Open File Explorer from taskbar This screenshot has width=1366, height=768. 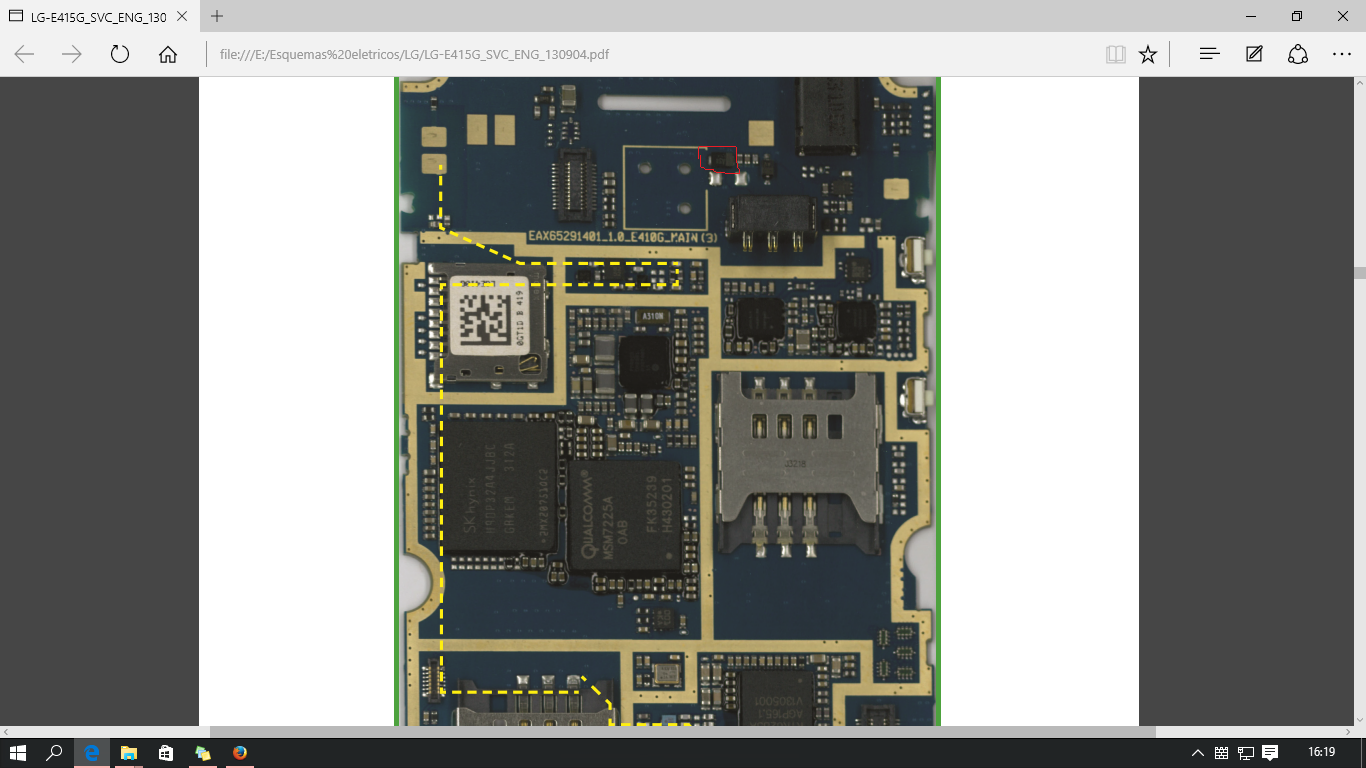(129, 753)
